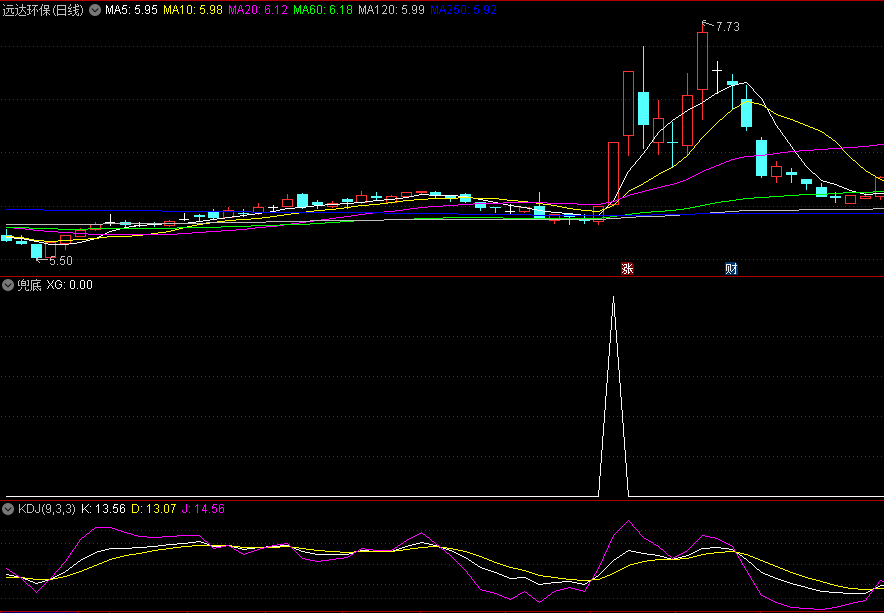Click the 远达环保(日线) chart title
The width and height of the screenshot is (884, 613).
tap(43, 10)
